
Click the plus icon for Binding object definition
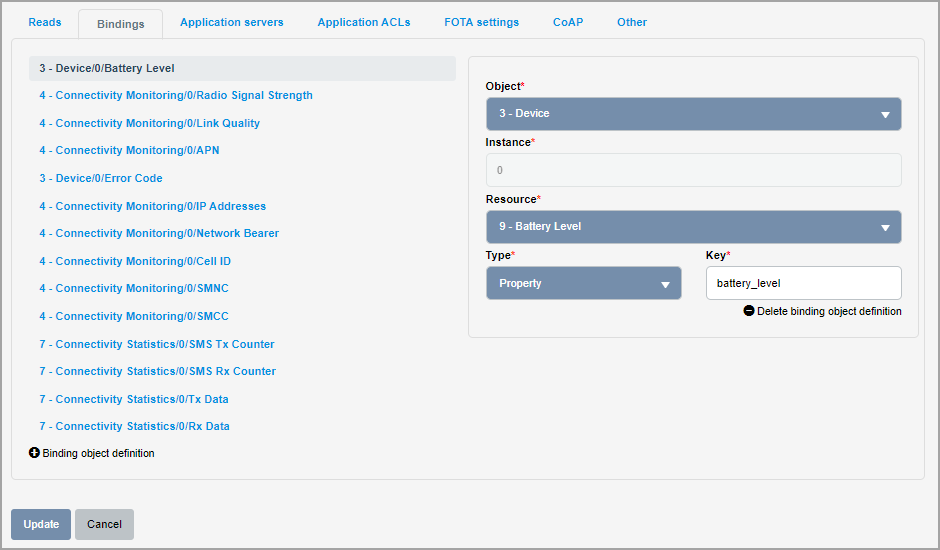pos(34,453)
